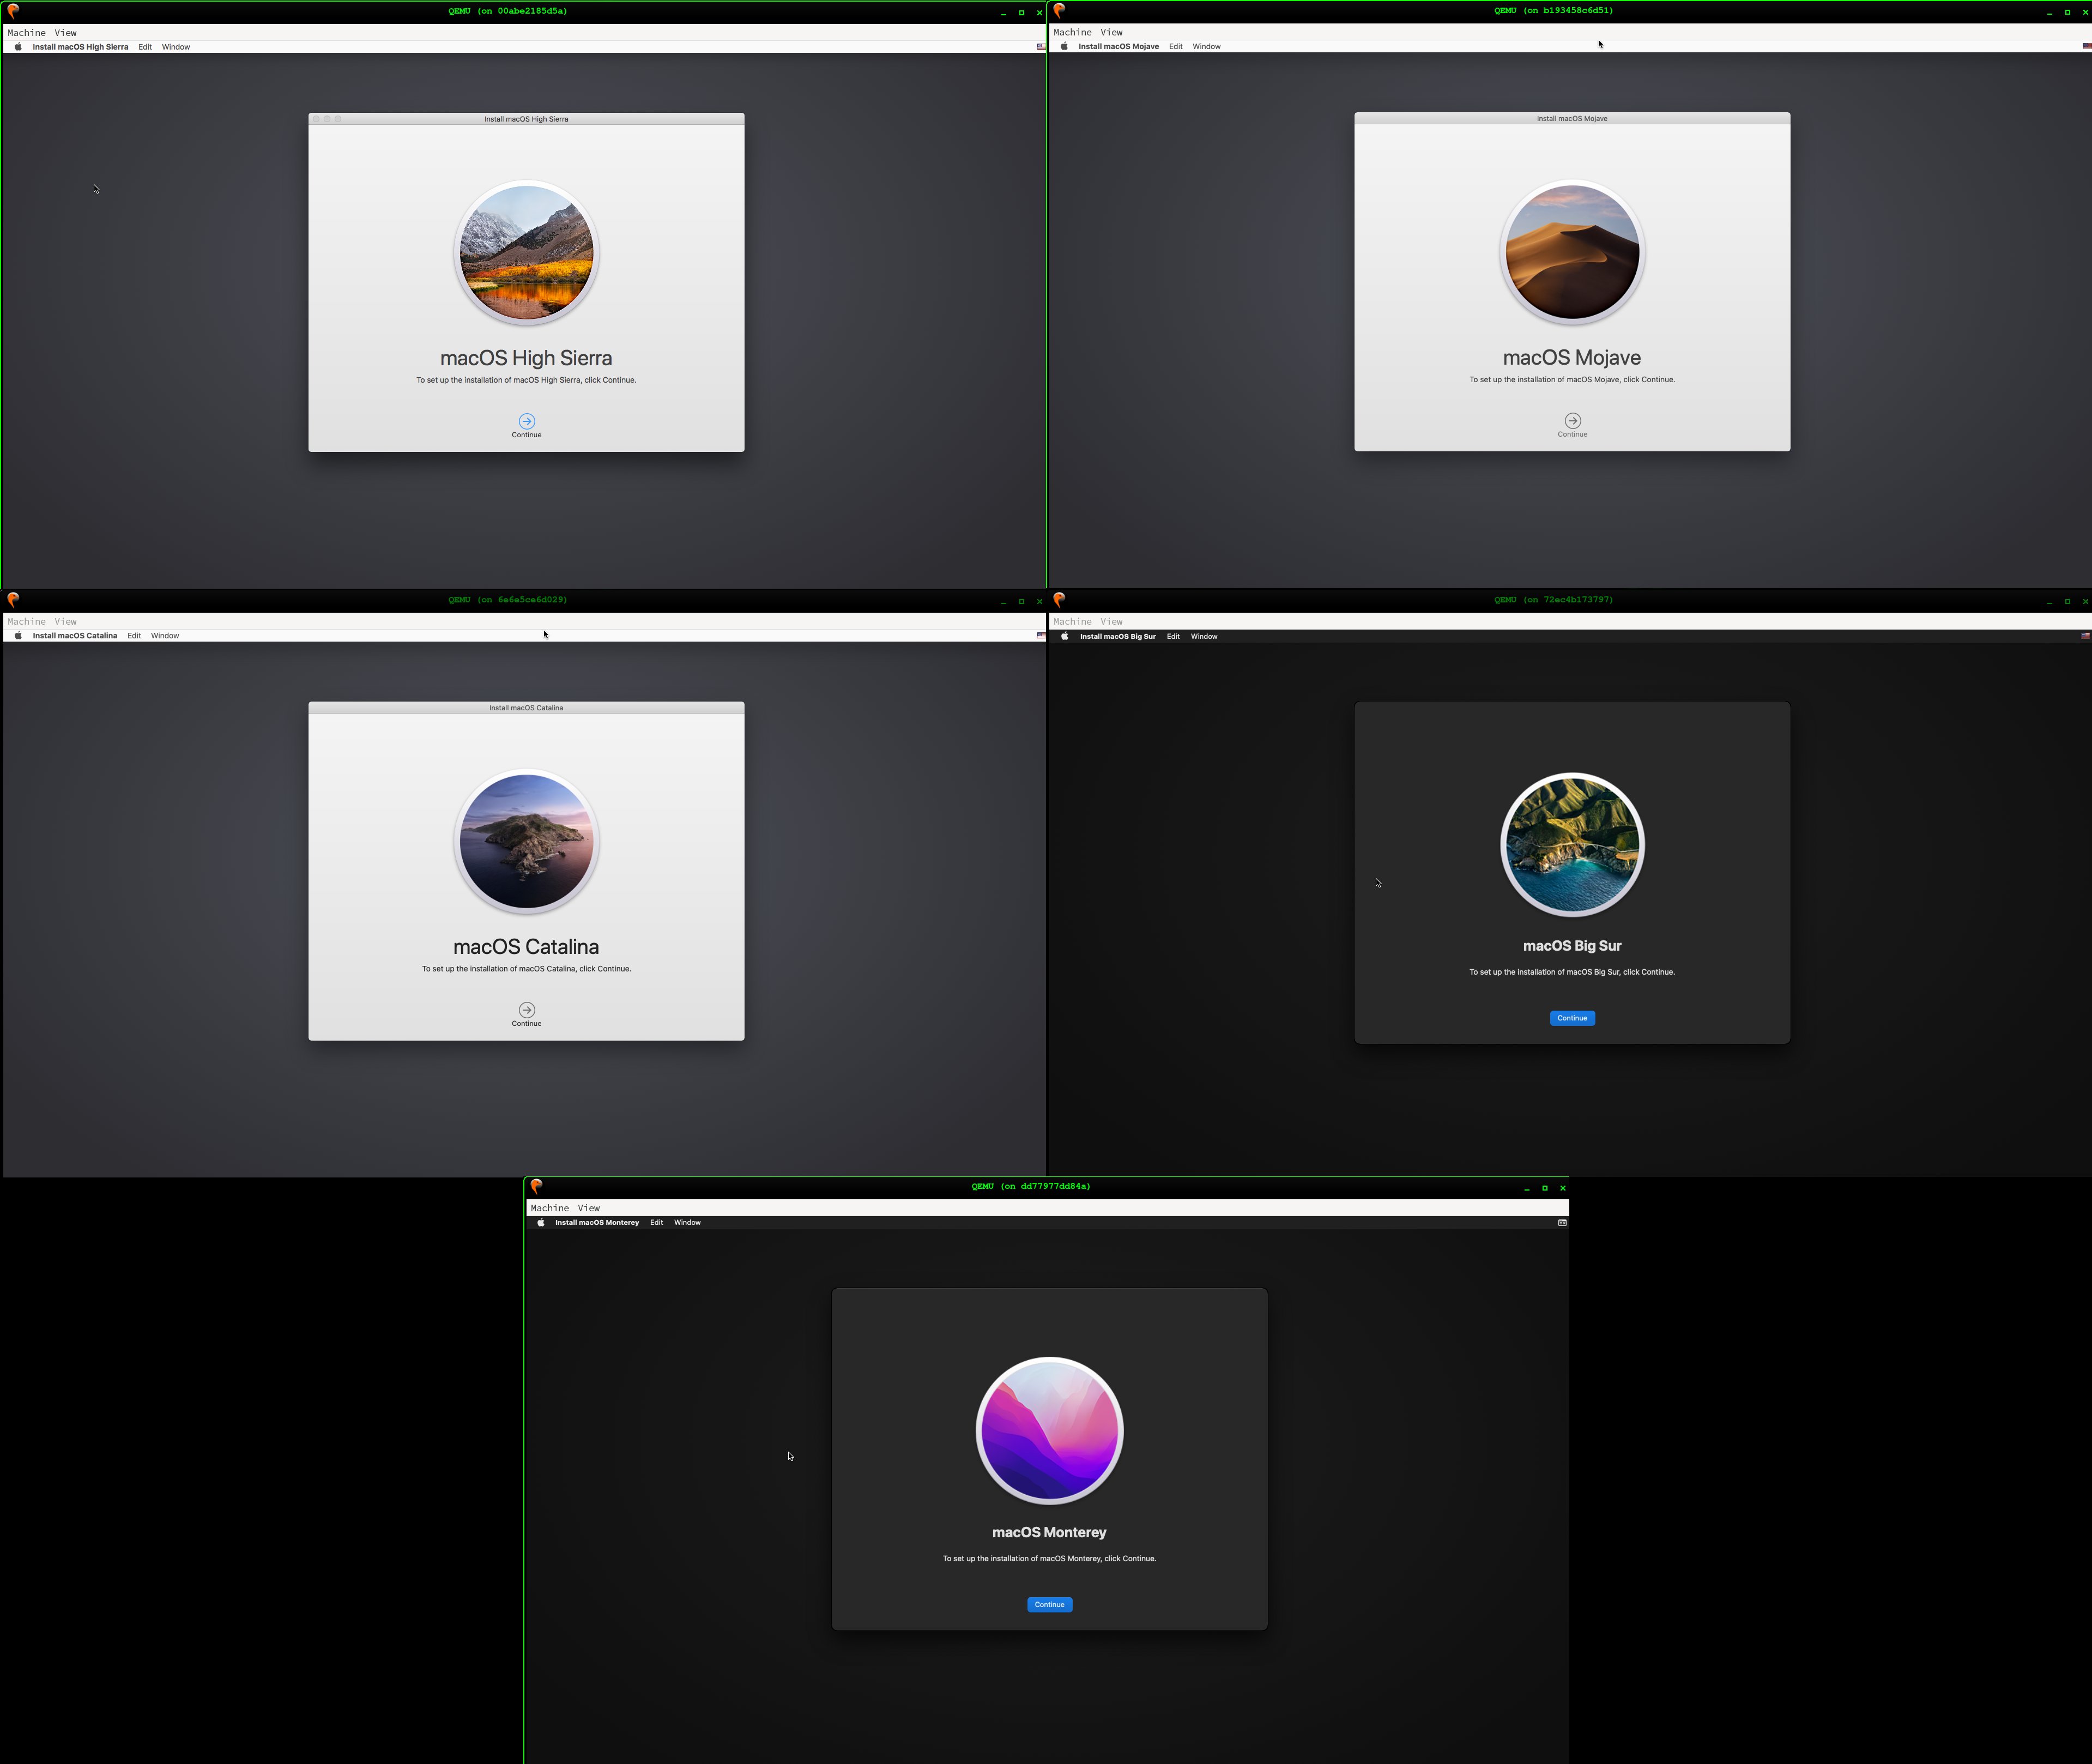The width and height of the screenshot is (2092, 1764).
Task: Open Edit menu in Monterey window
Action: pos(656,1223)
